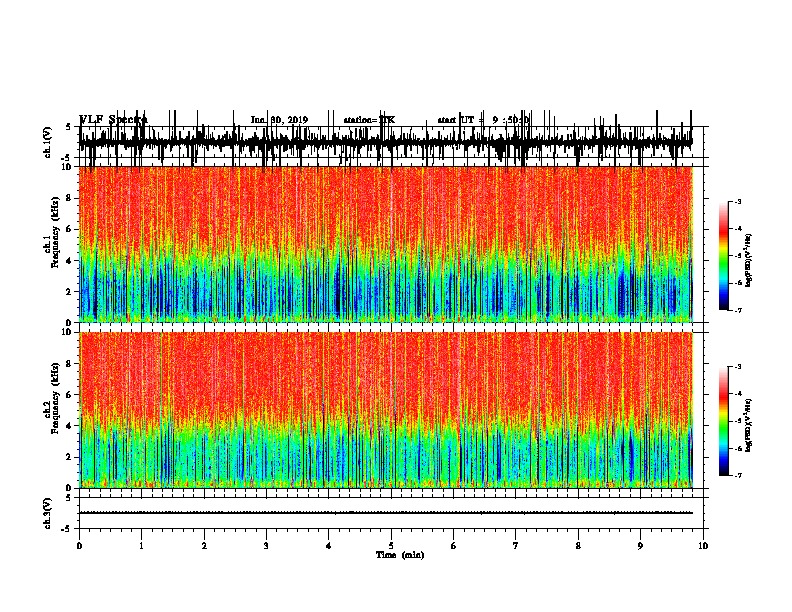
Task: Click tick label '6' on the time axis
Action: (x=454, y=546)
